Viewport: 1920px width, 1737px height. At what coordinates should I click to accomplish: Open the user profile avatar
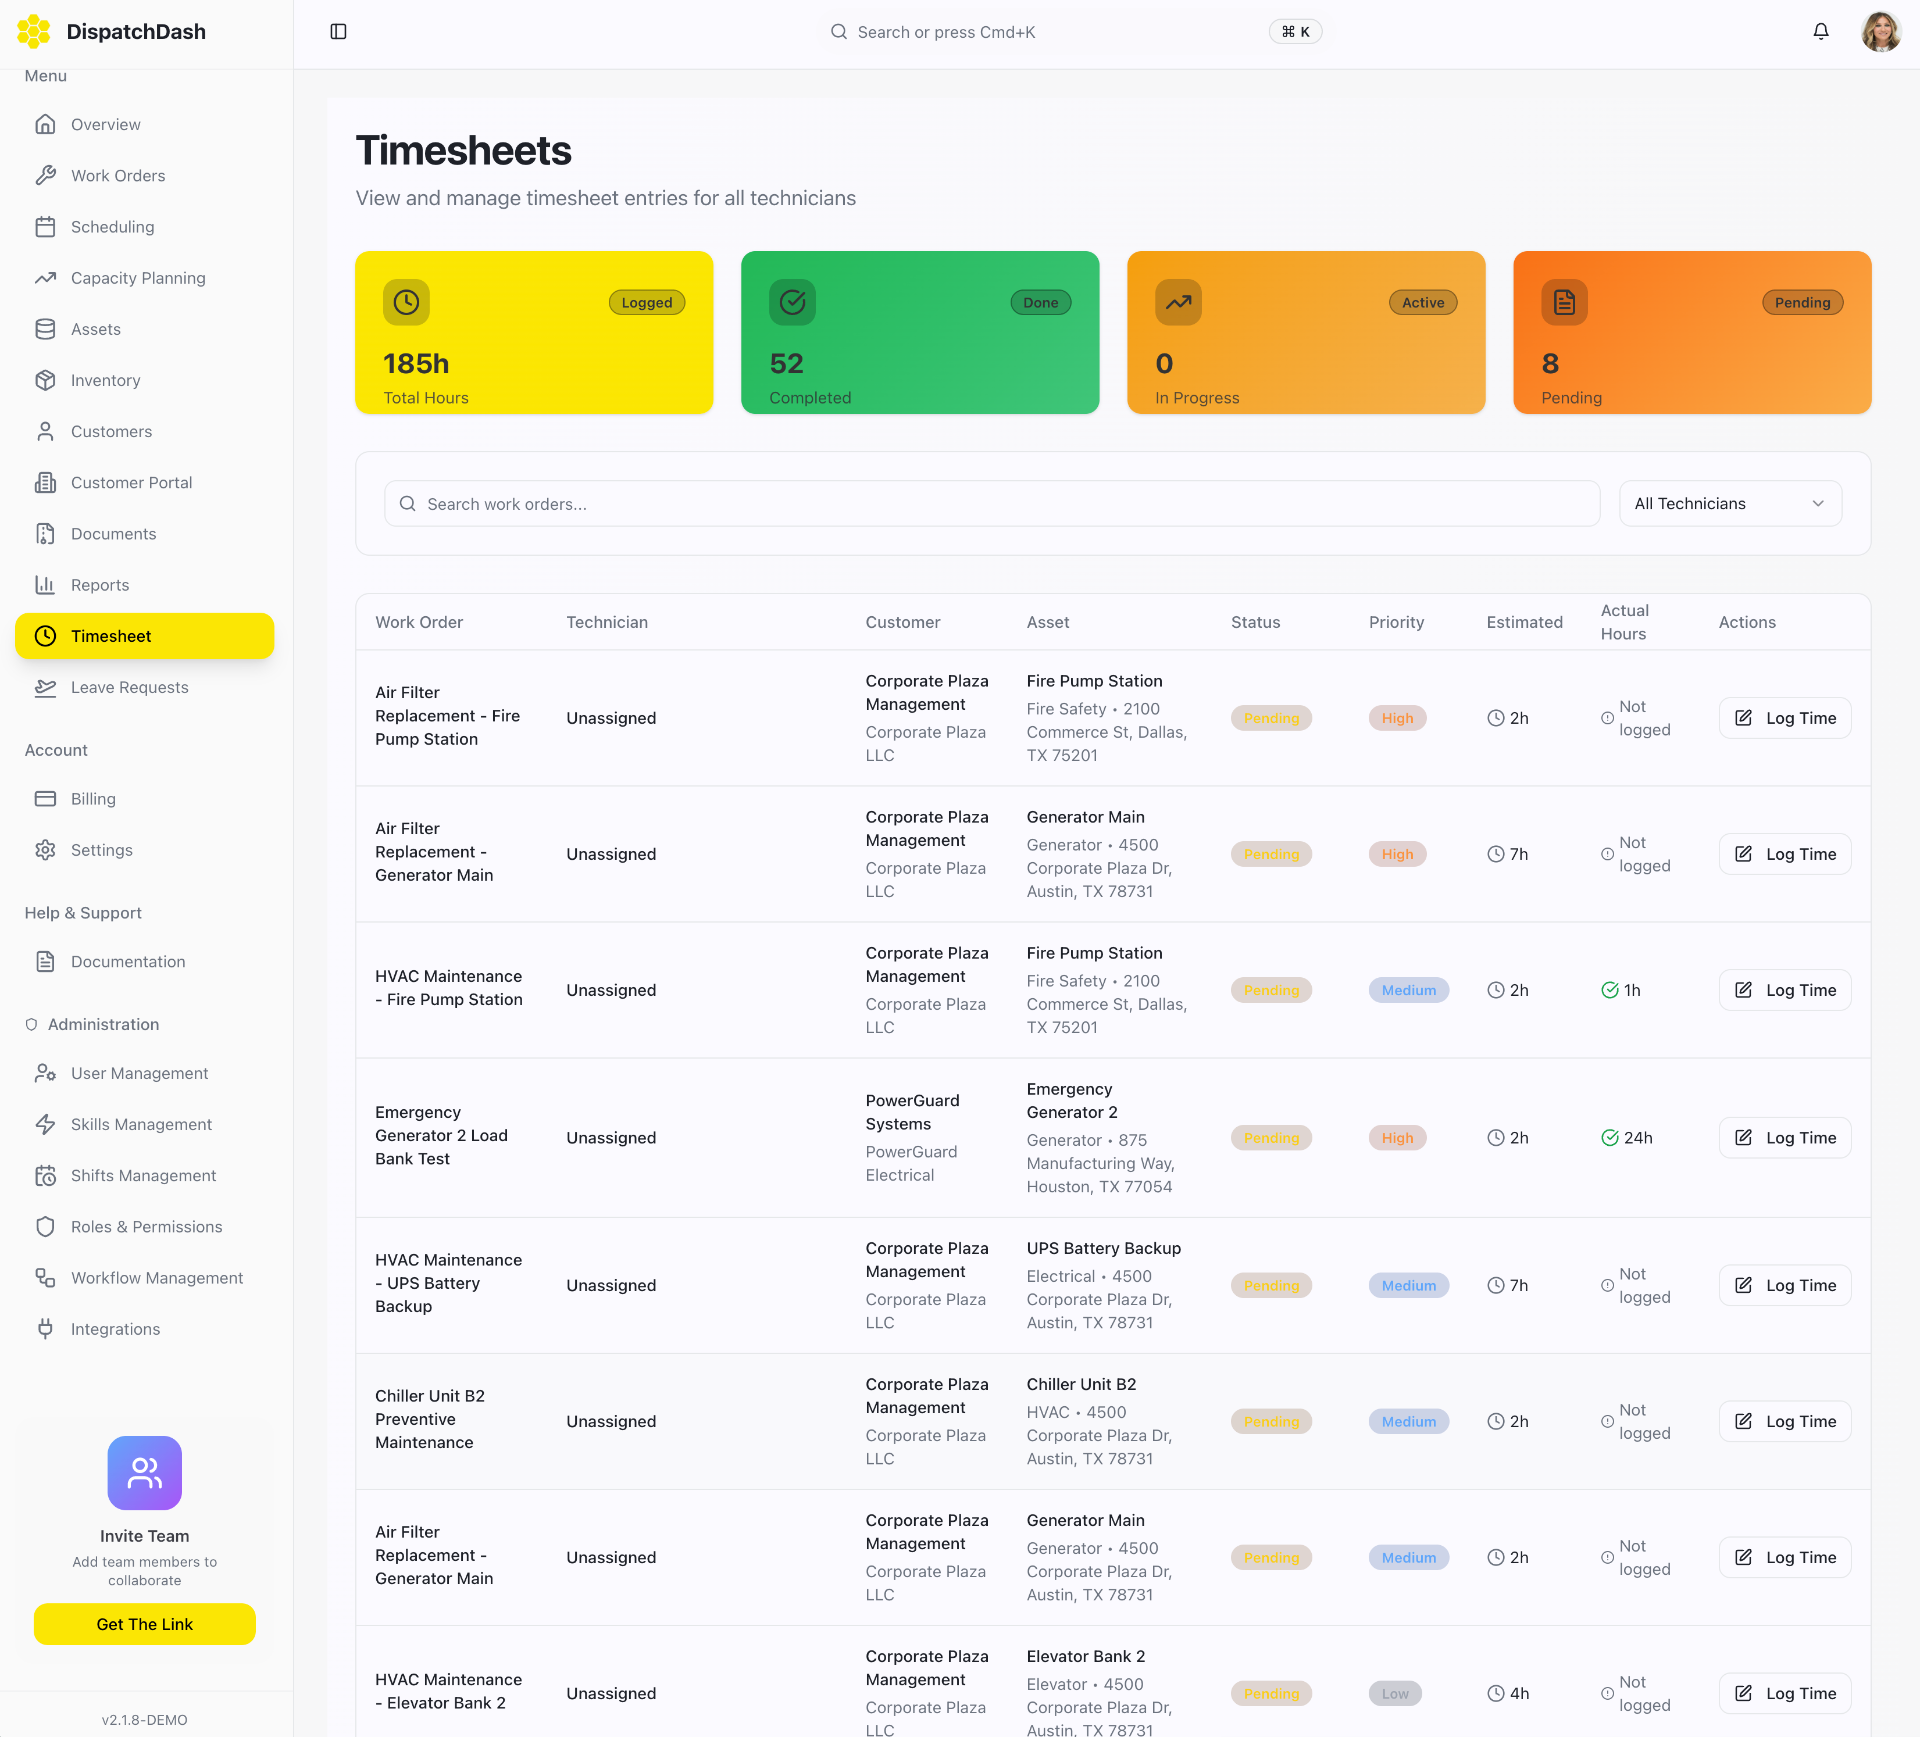[x=1880, y=32]
